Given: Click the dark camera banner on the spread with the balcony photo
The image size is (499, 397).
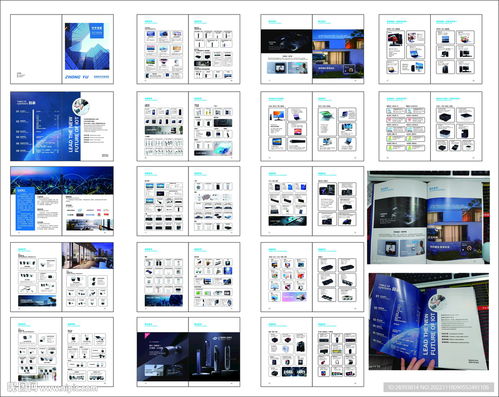Looking at the screenshot, I should [37, 301].
